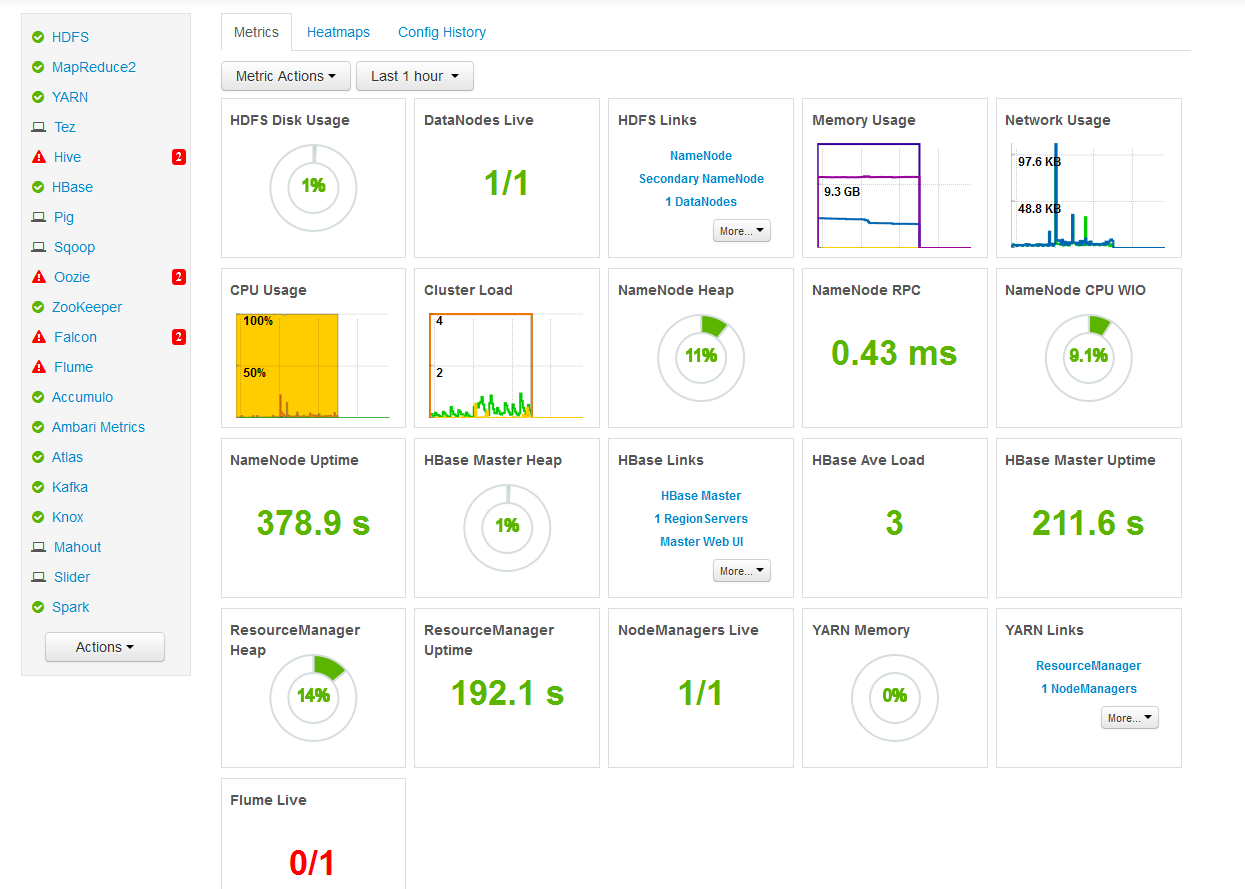The image size is (1245, 889).
Task: Expand the More... dropdown under HDFS Links
Action: point(741,230)
